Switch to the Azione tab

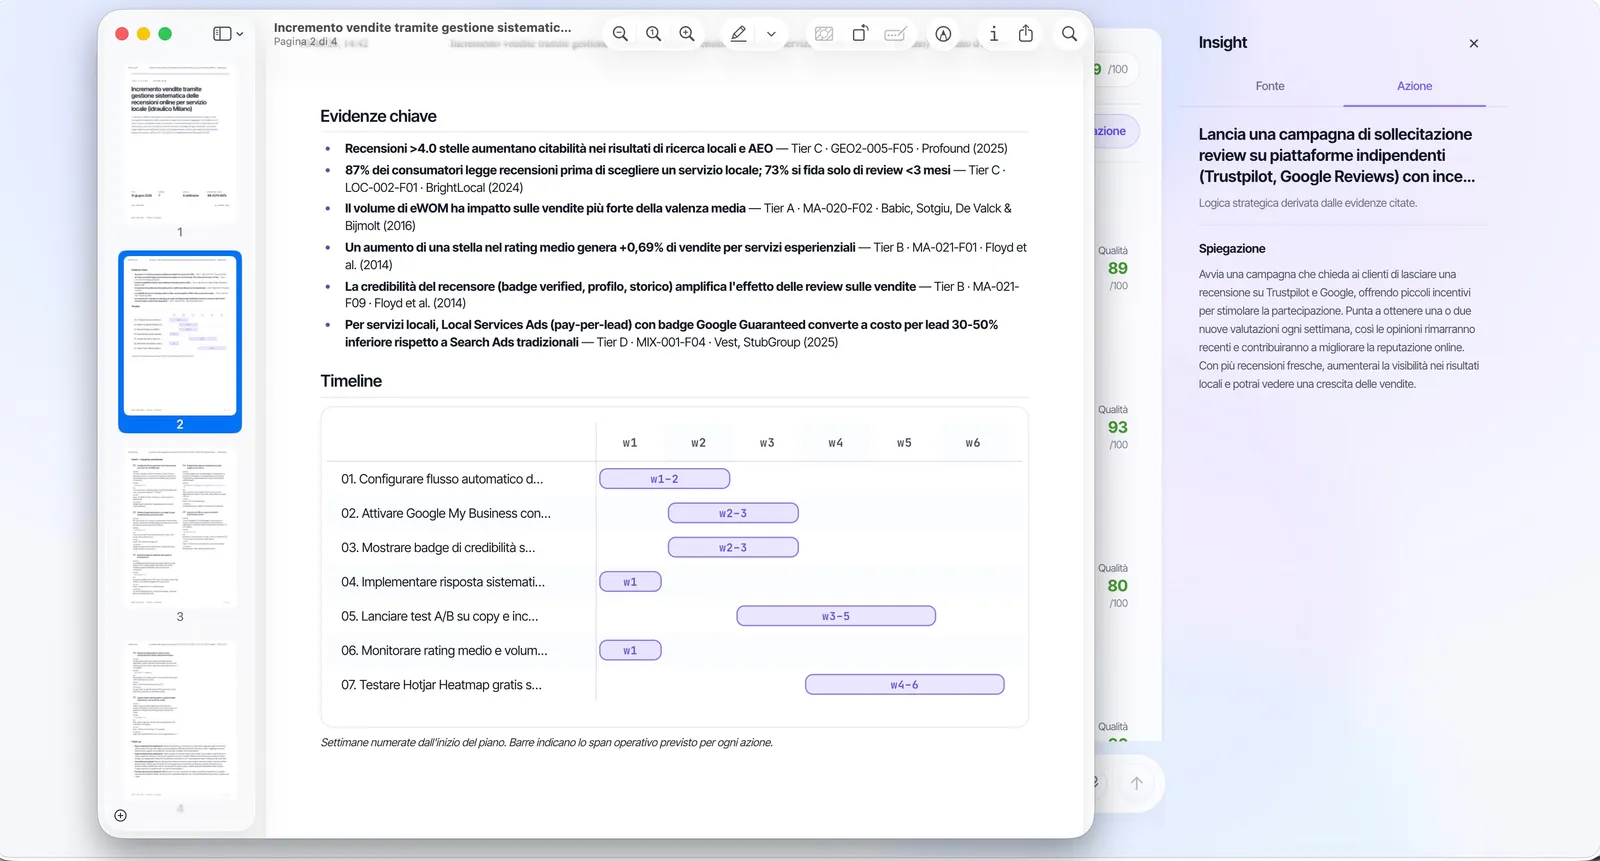pos(1414,86)
